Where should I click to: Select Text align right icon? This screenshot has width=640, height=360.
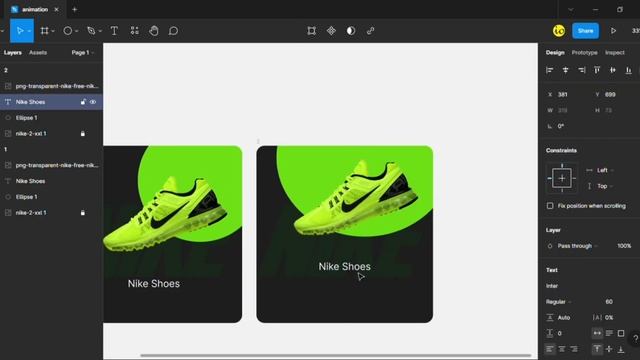[574, 349]
